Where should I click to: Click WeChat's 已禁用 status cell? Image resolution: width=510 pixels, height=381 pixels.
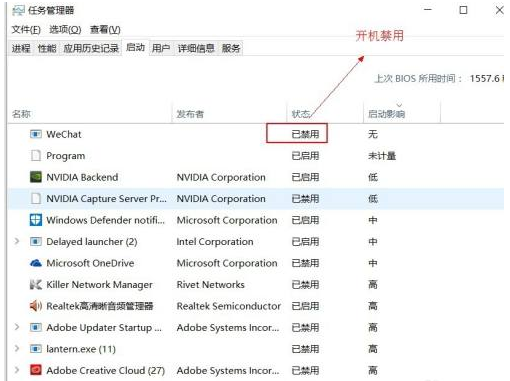click(305, 134)
